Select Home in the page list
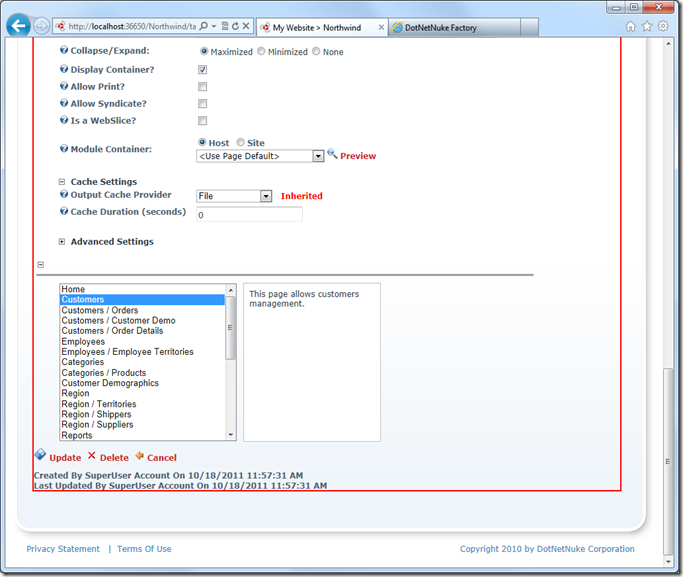Screen dimensions: 683x577 click(142, 289)
